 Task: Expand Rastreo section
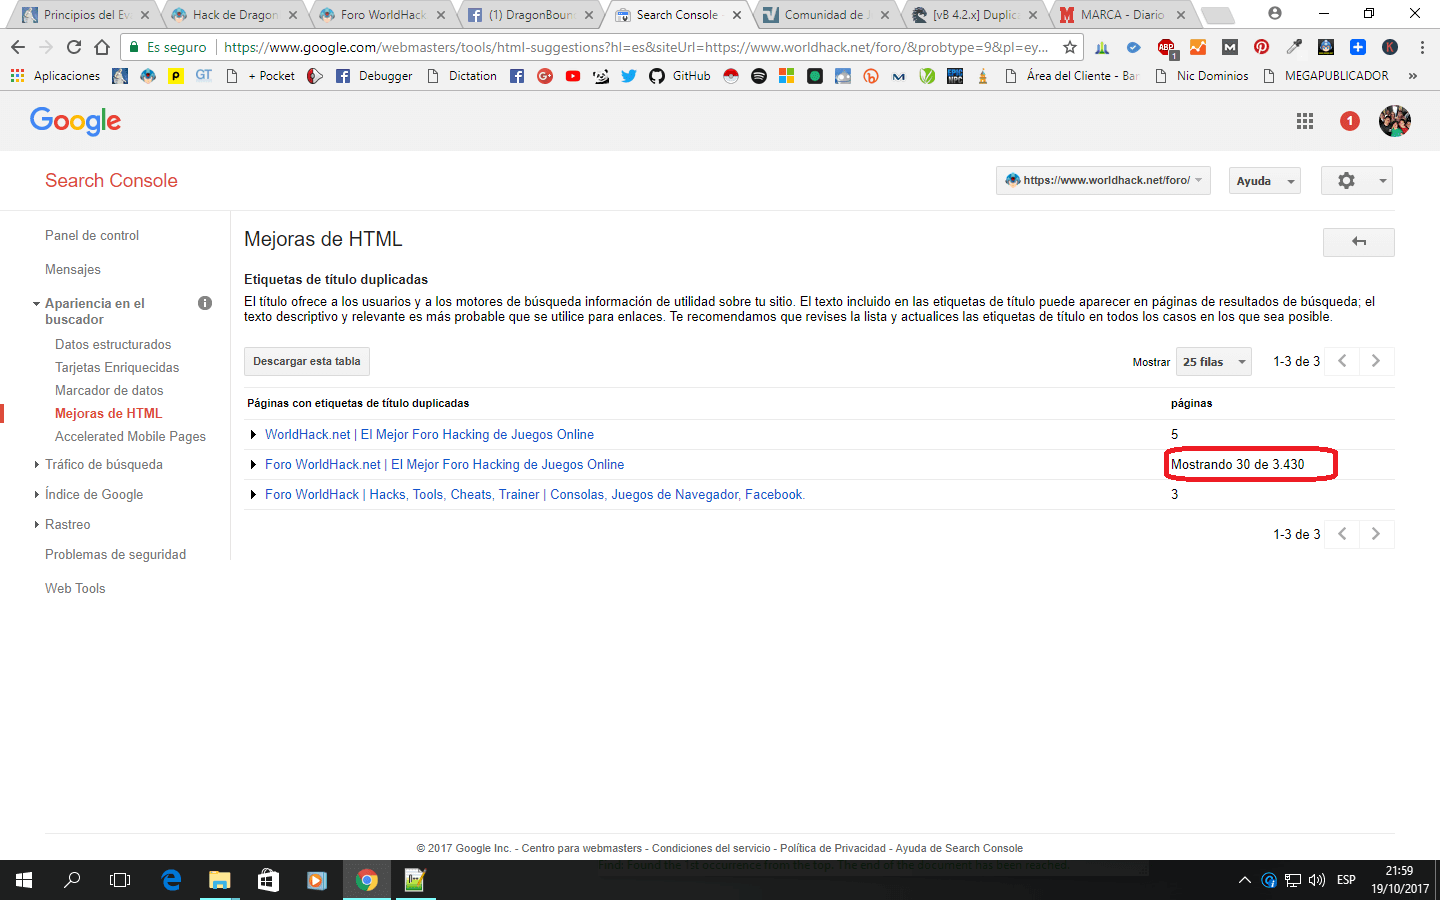point(36,524)
